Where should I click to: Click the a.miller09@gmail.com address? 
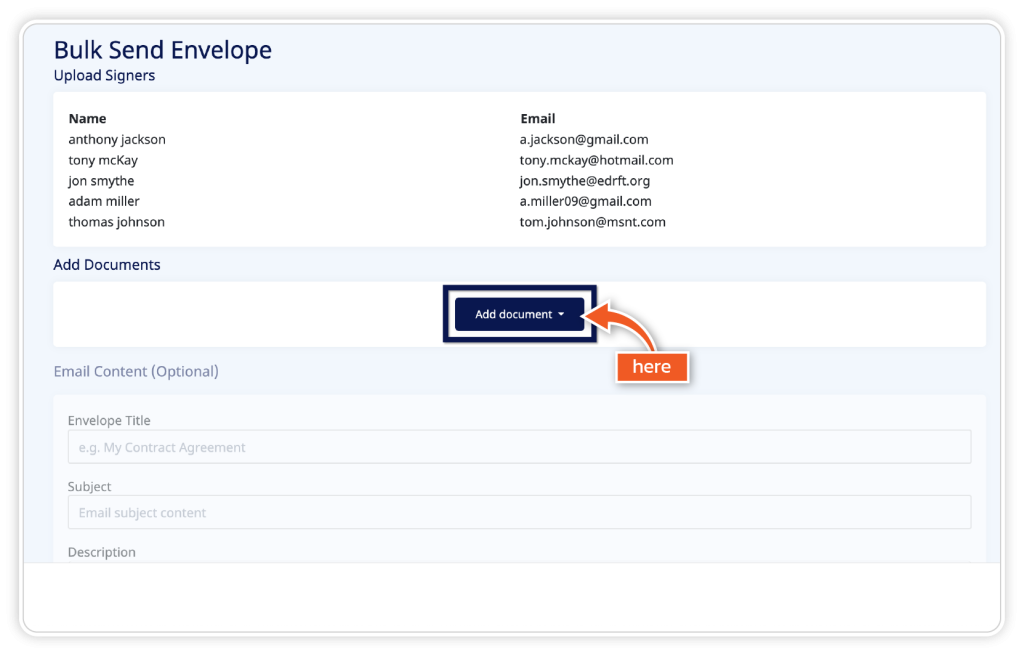click(585, 201)
